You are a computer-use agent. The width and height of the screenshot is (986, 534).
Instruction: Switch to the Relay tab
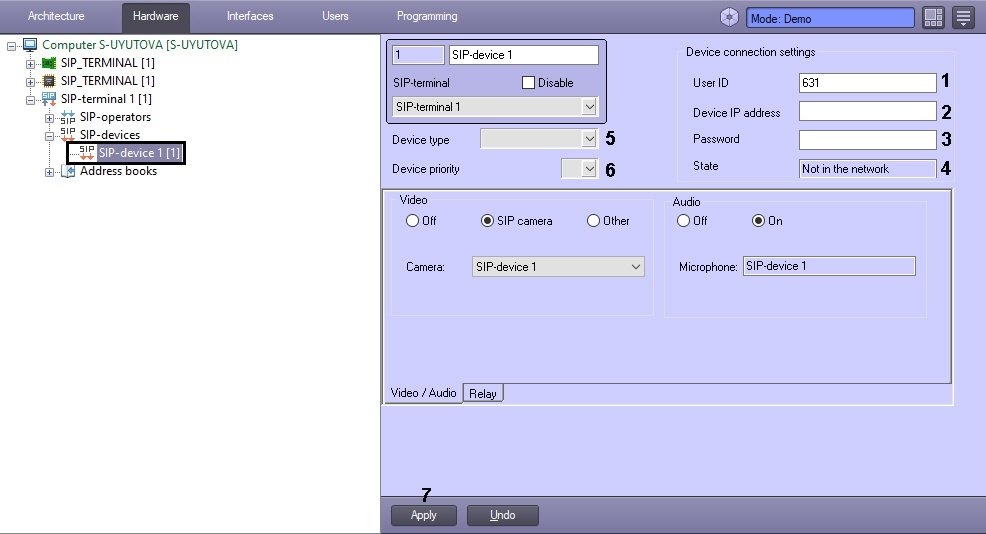(483, 394)
